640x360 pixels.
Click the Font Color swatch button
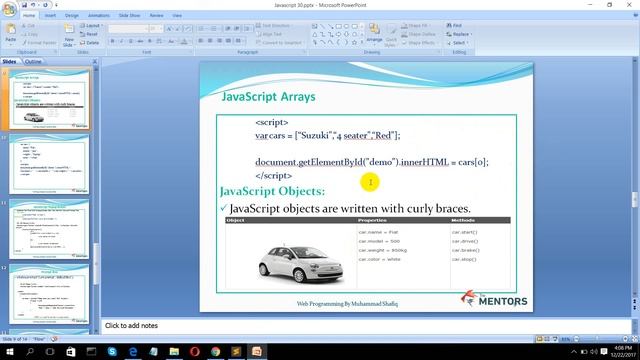click(184, 41)
